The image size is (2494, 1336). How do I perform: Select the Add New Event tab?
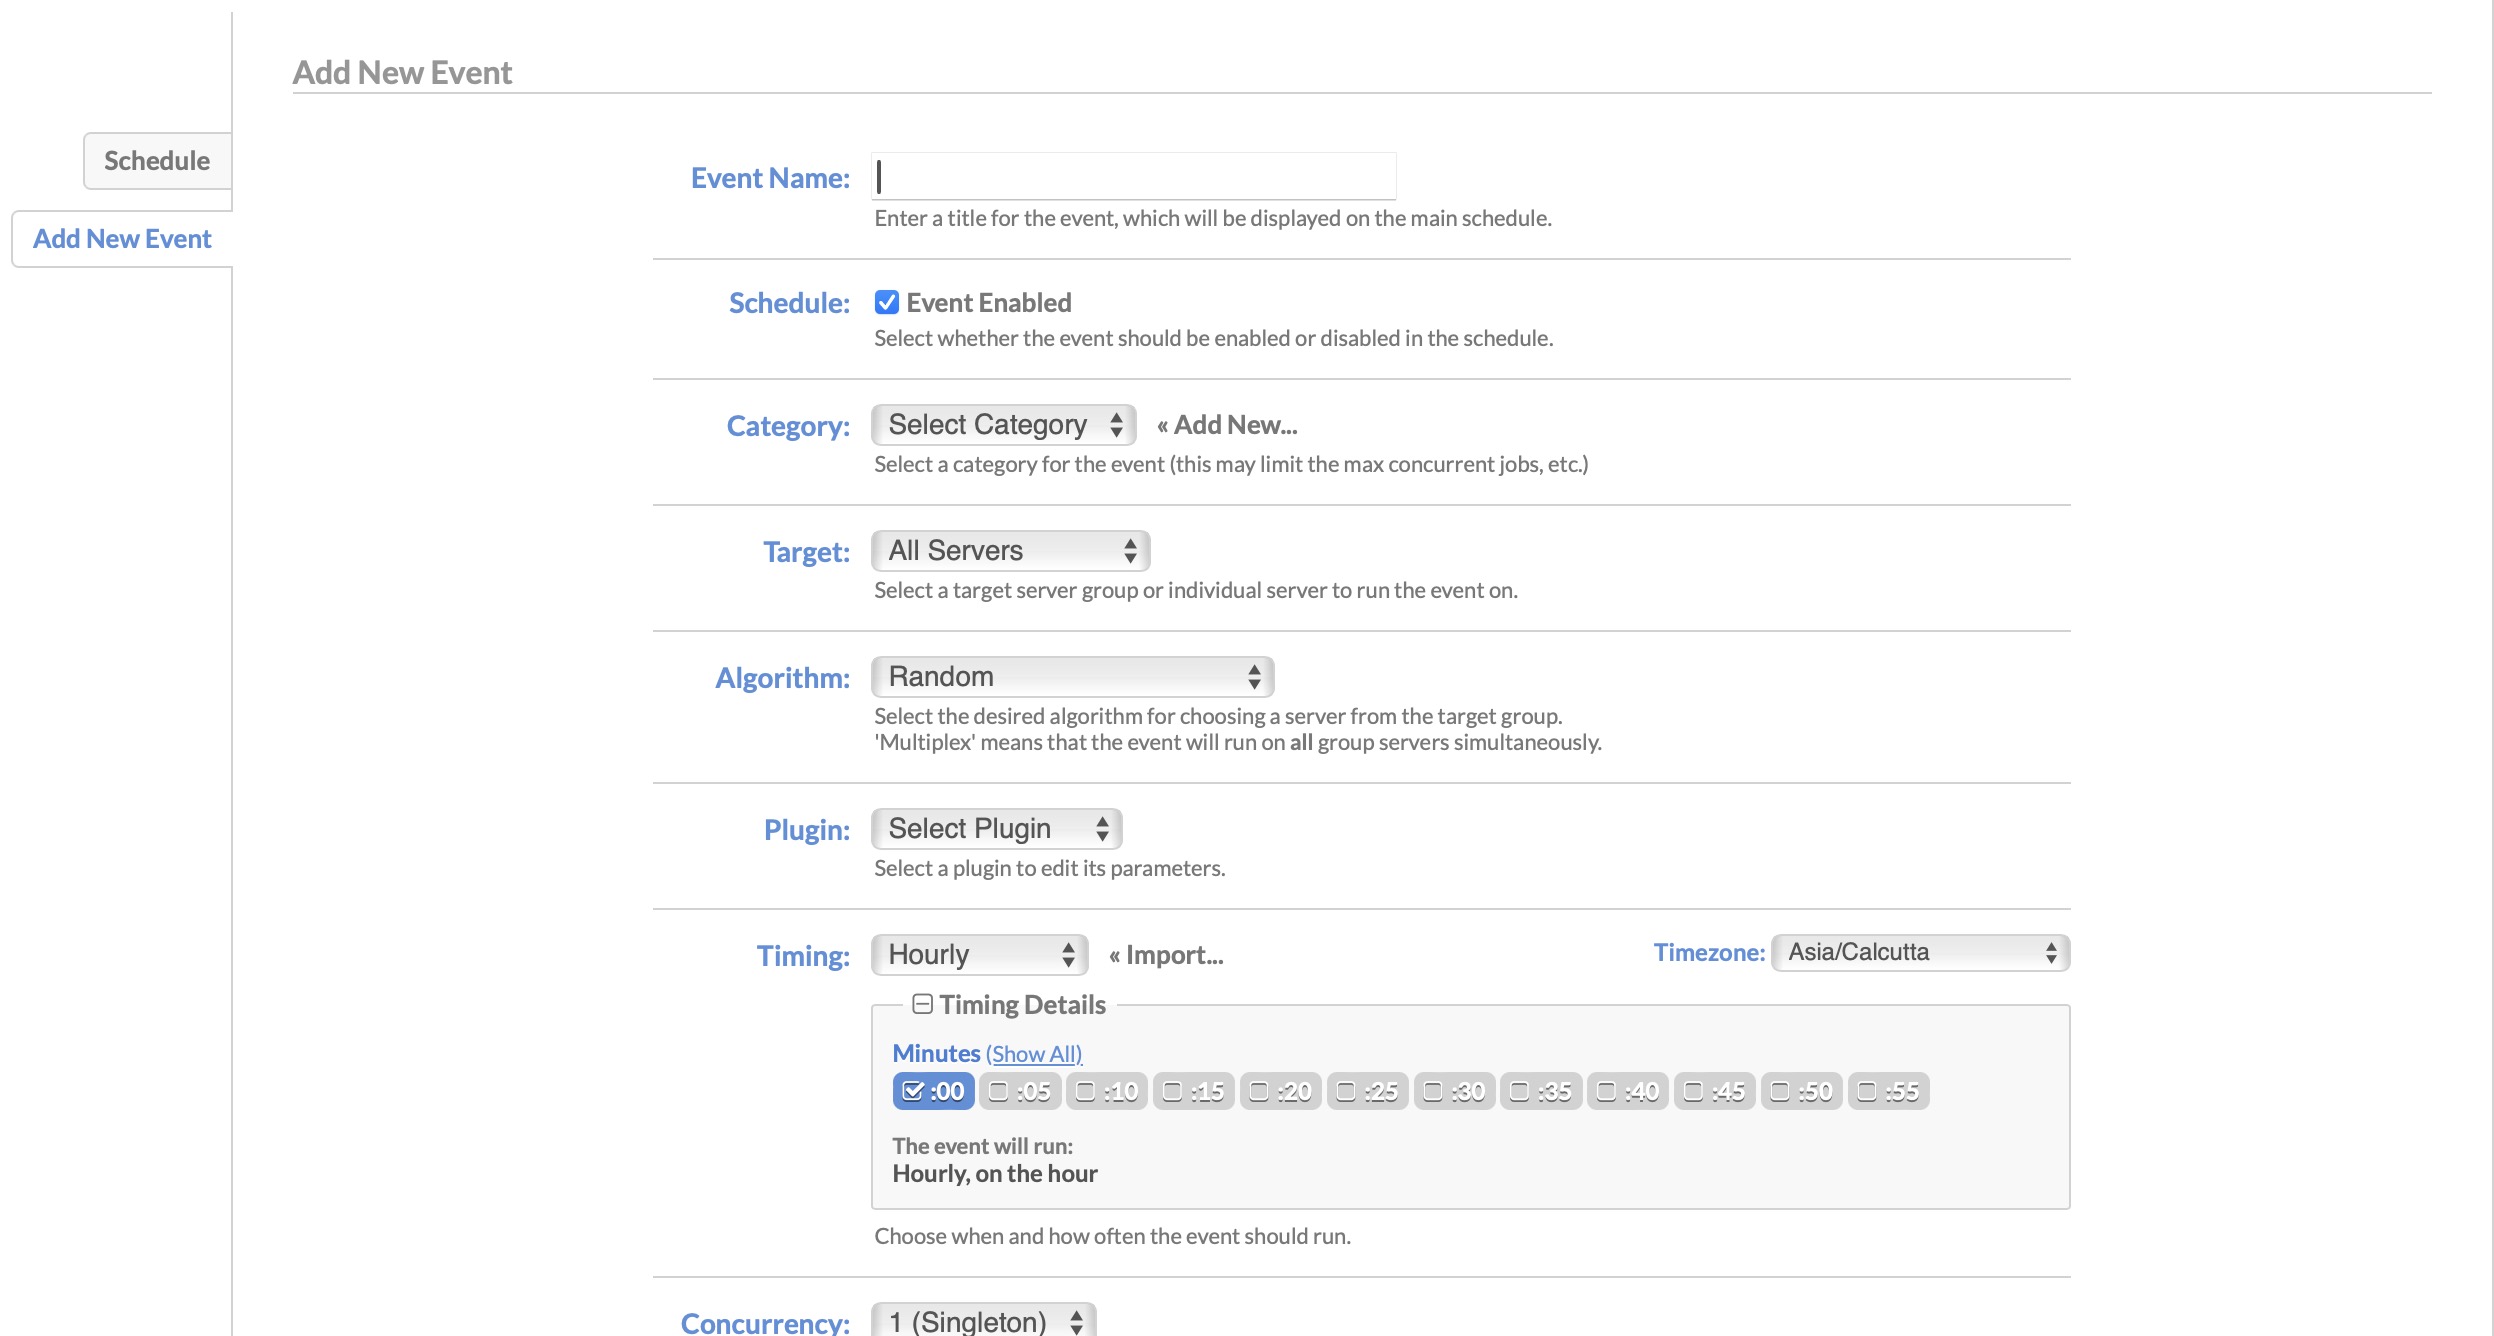(122, 239)
